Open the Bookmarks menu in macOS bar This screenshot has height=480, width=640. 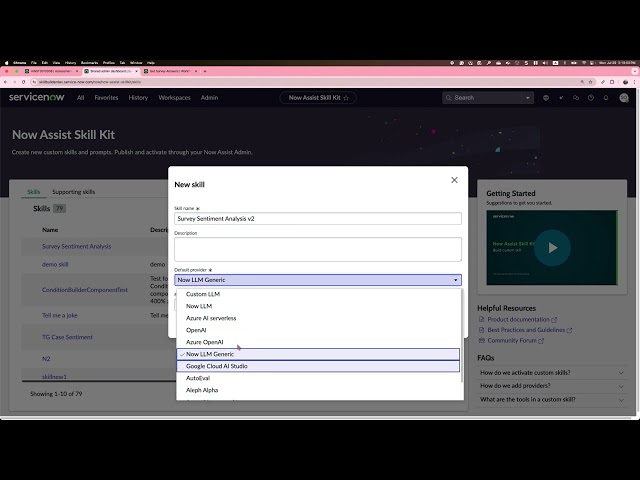89,63
